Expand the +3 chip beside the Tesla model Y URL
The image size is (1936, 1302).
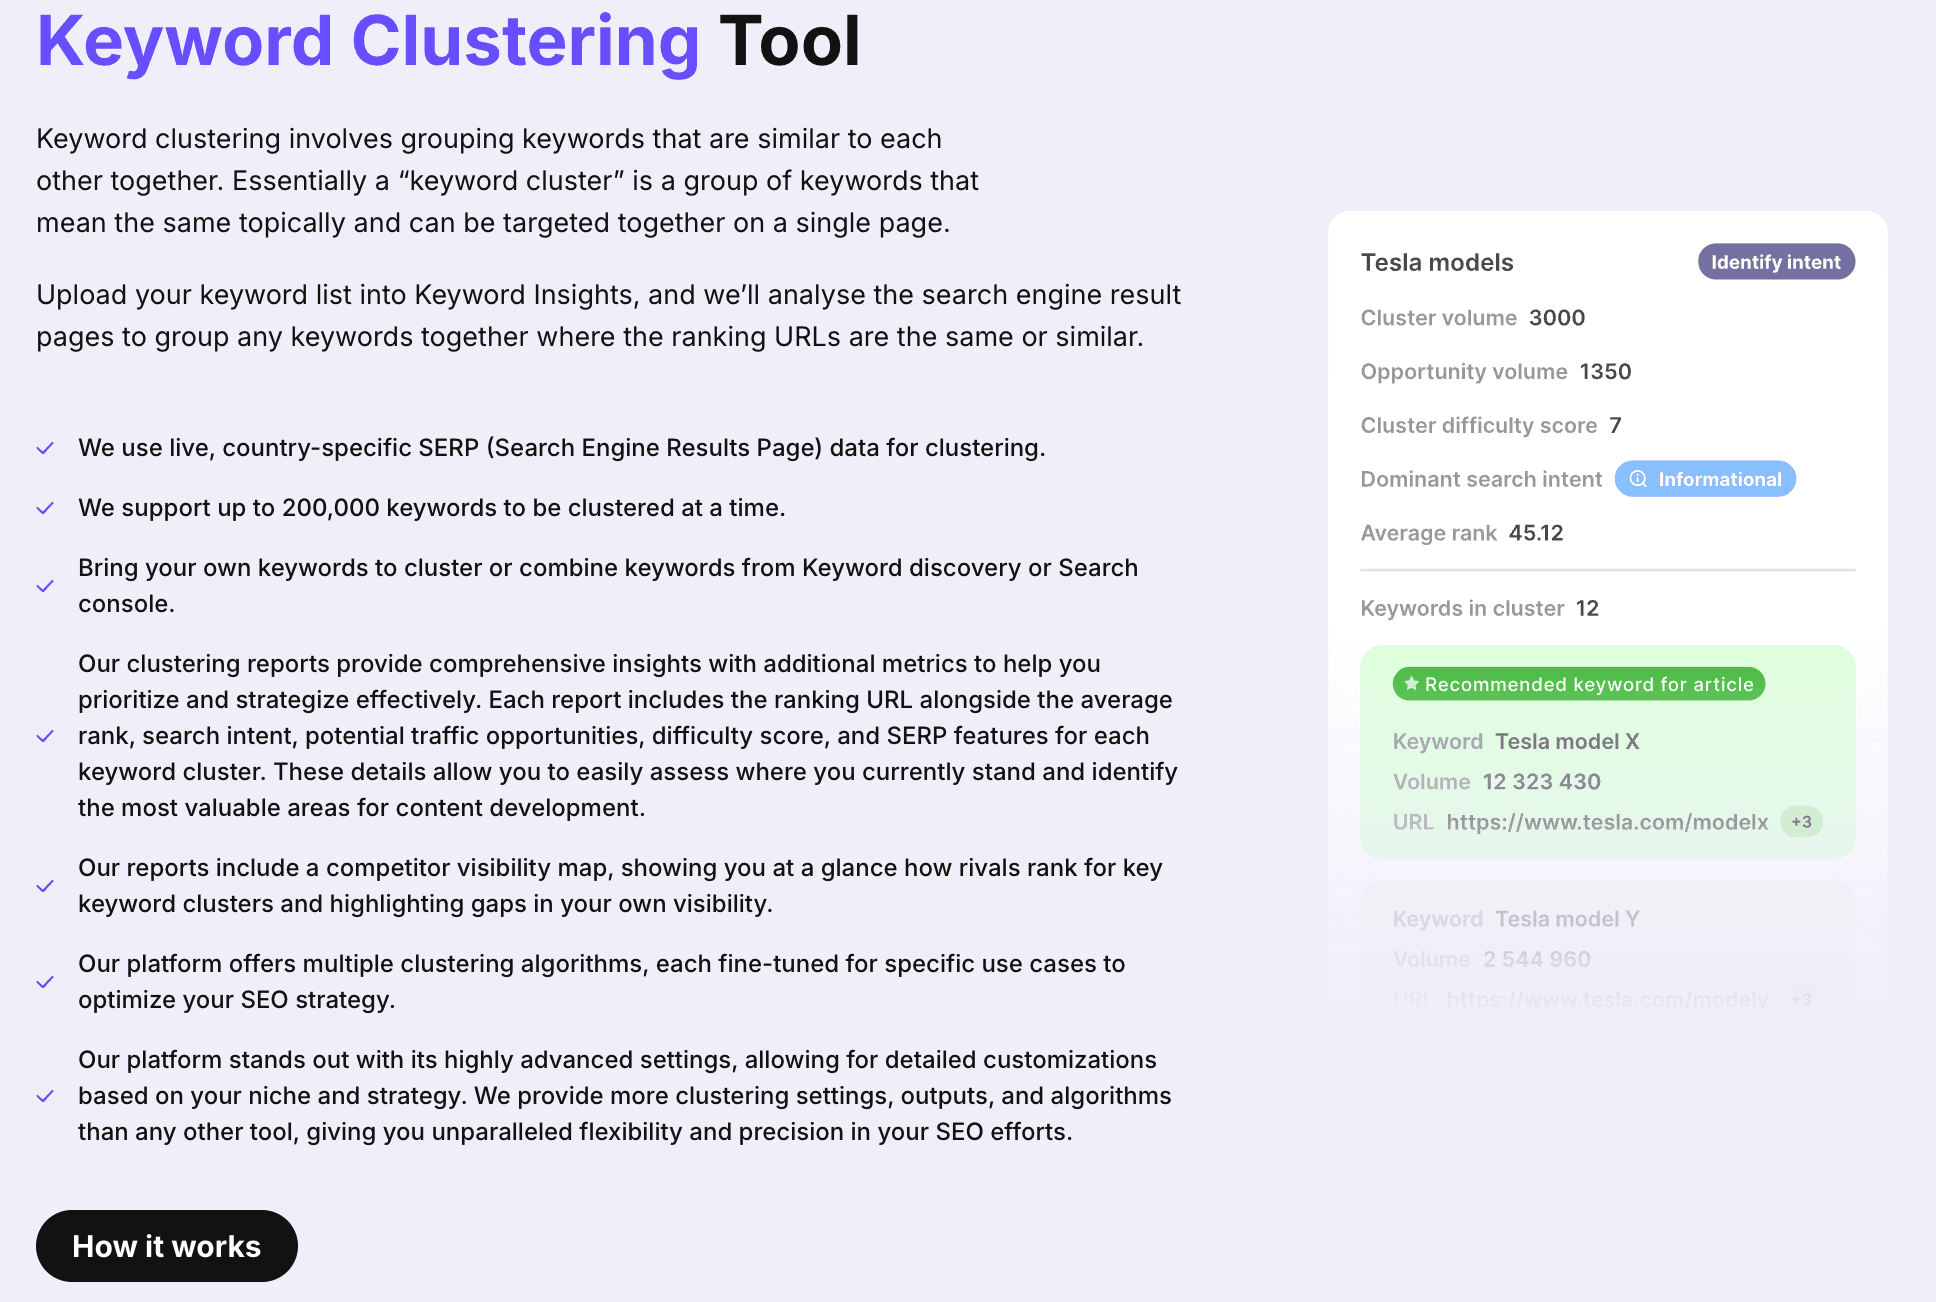[x=1800, y=999]
